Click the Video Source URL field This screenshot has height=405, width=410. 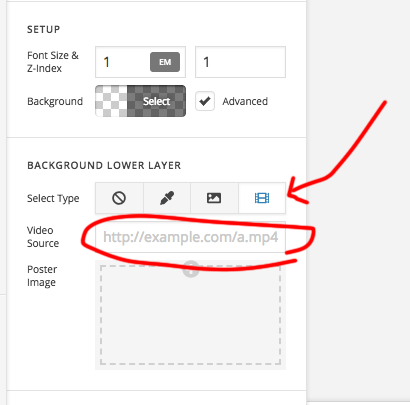coord(190,237)
